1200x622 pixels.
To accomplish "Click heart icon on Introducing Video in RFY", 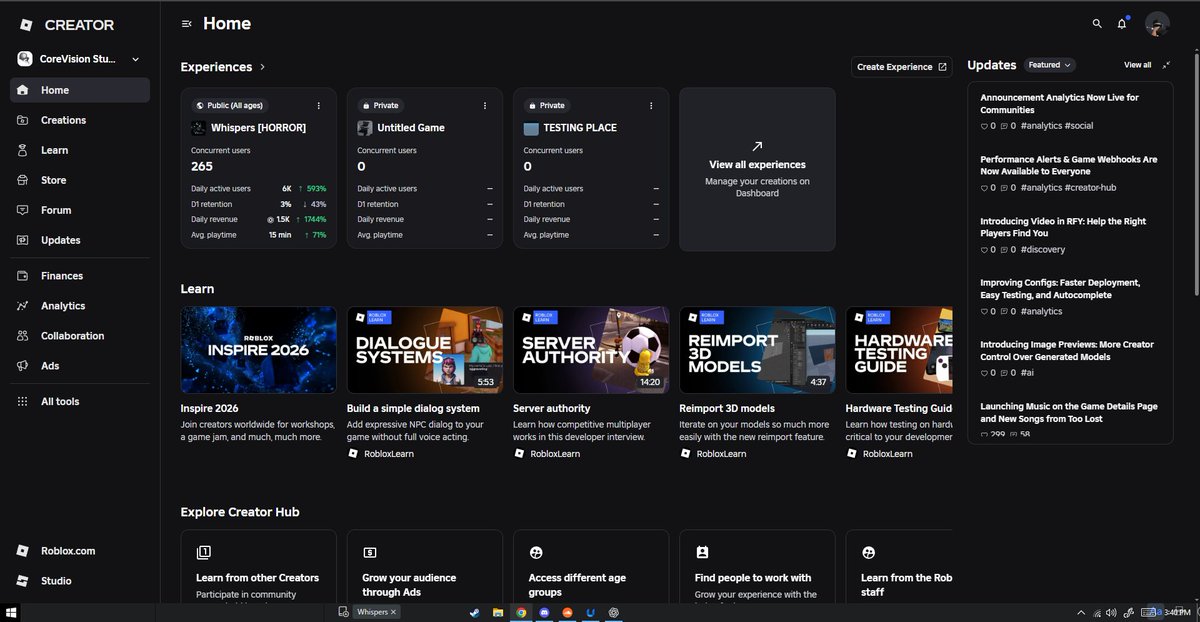I will click(x=984, y=250).
